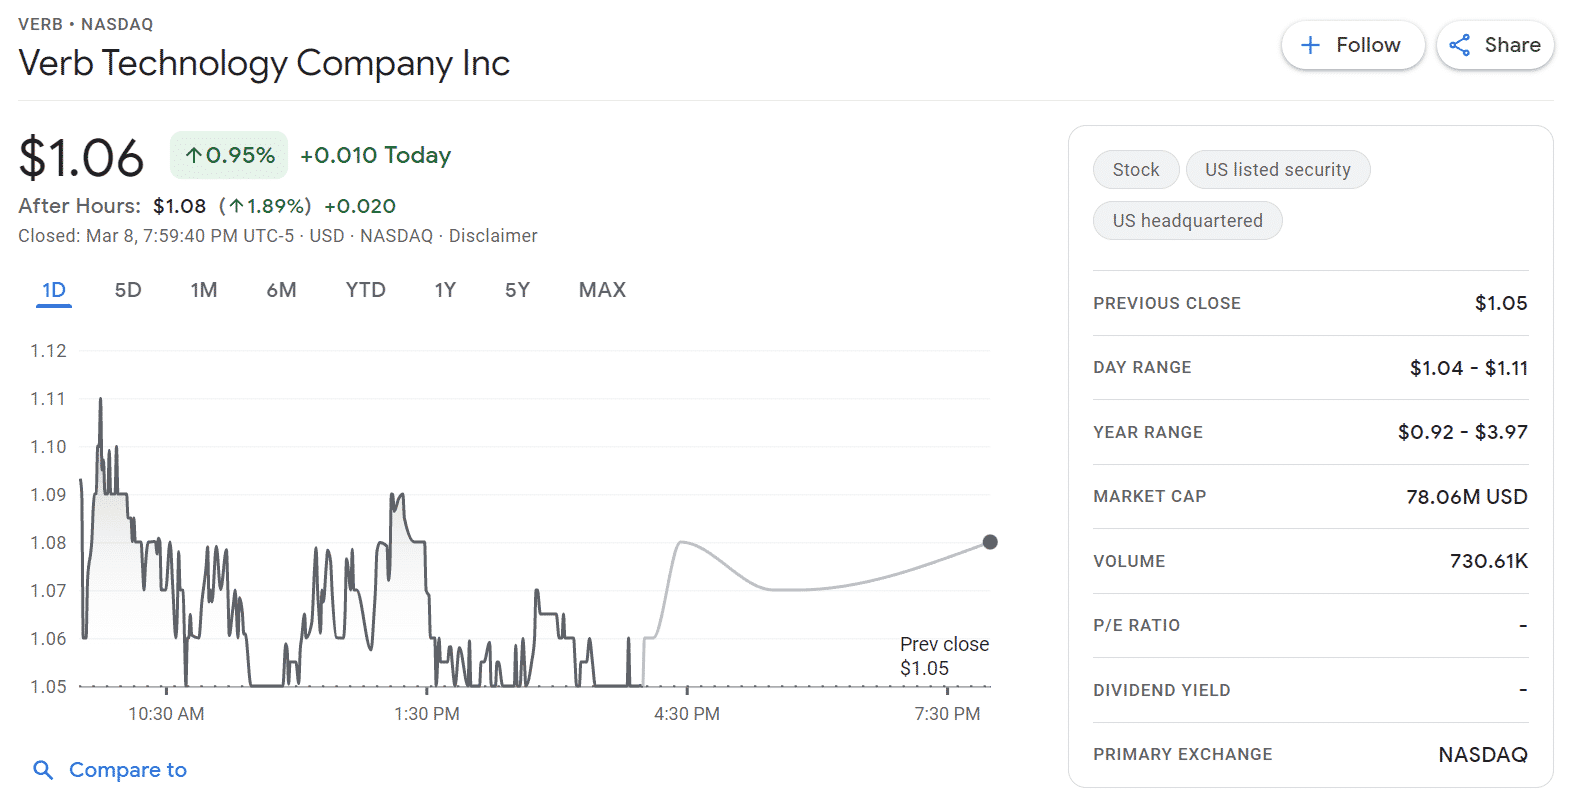Click the plus icon in Follow button
Image resolution: width=1574 pixels, height=797 pixels.
1310,45
